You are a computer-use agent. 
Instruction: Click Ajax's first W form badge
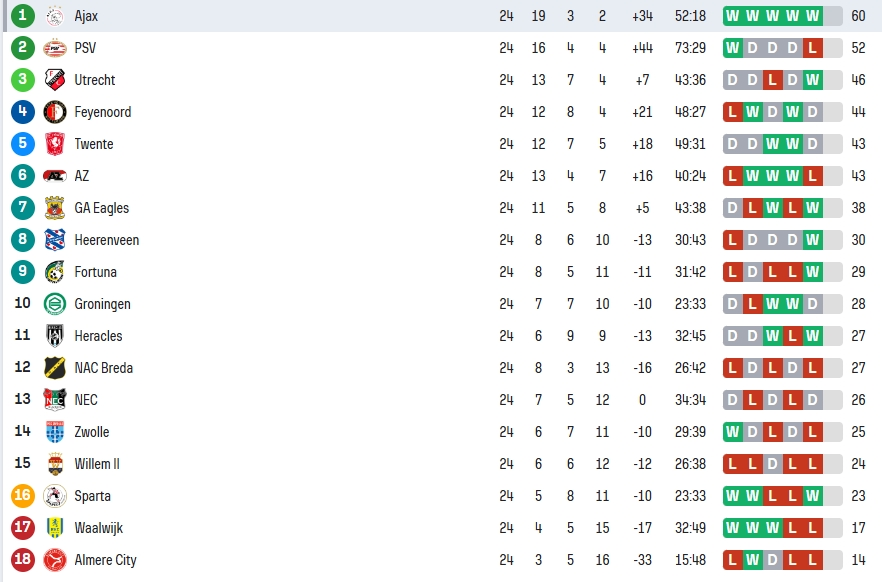(732, 16)
